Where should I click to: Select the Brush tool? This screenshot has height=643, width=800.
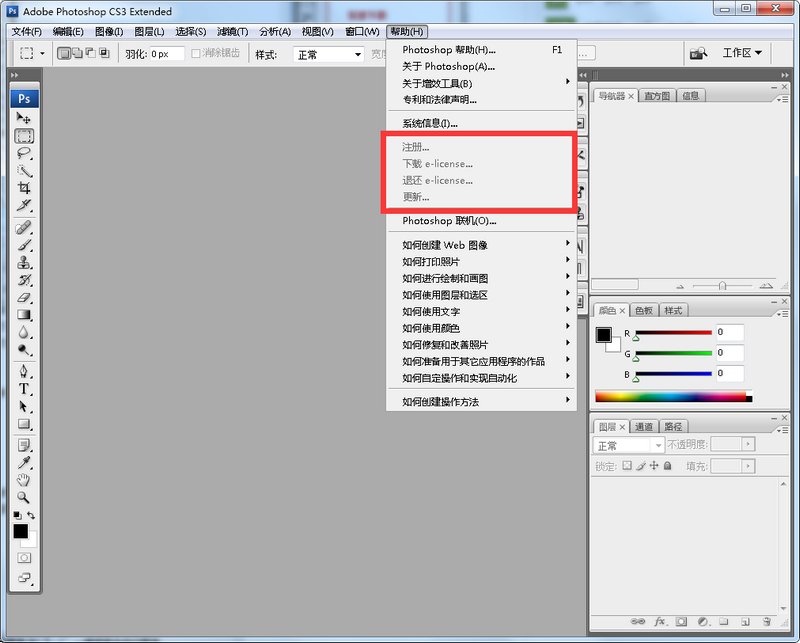click(23, 245)
